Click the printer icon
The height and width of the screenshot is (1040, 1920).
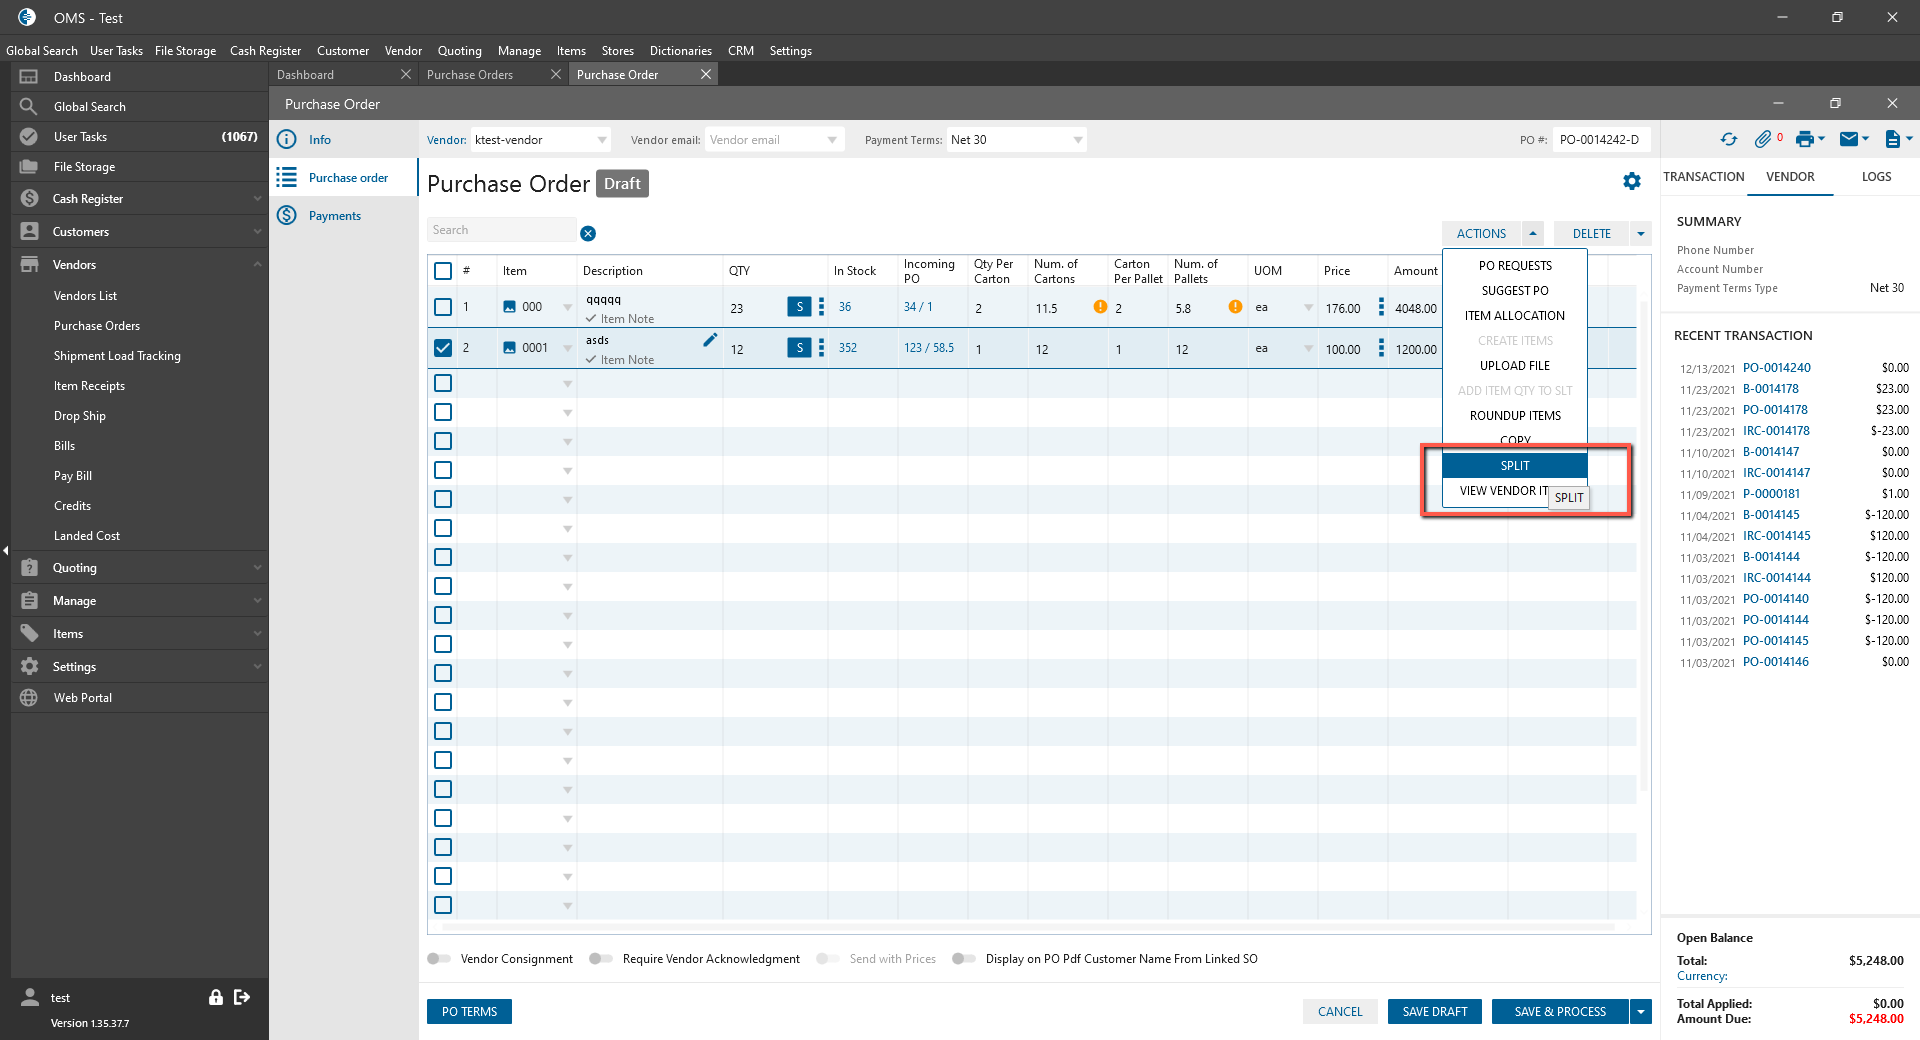point(1804,140)
